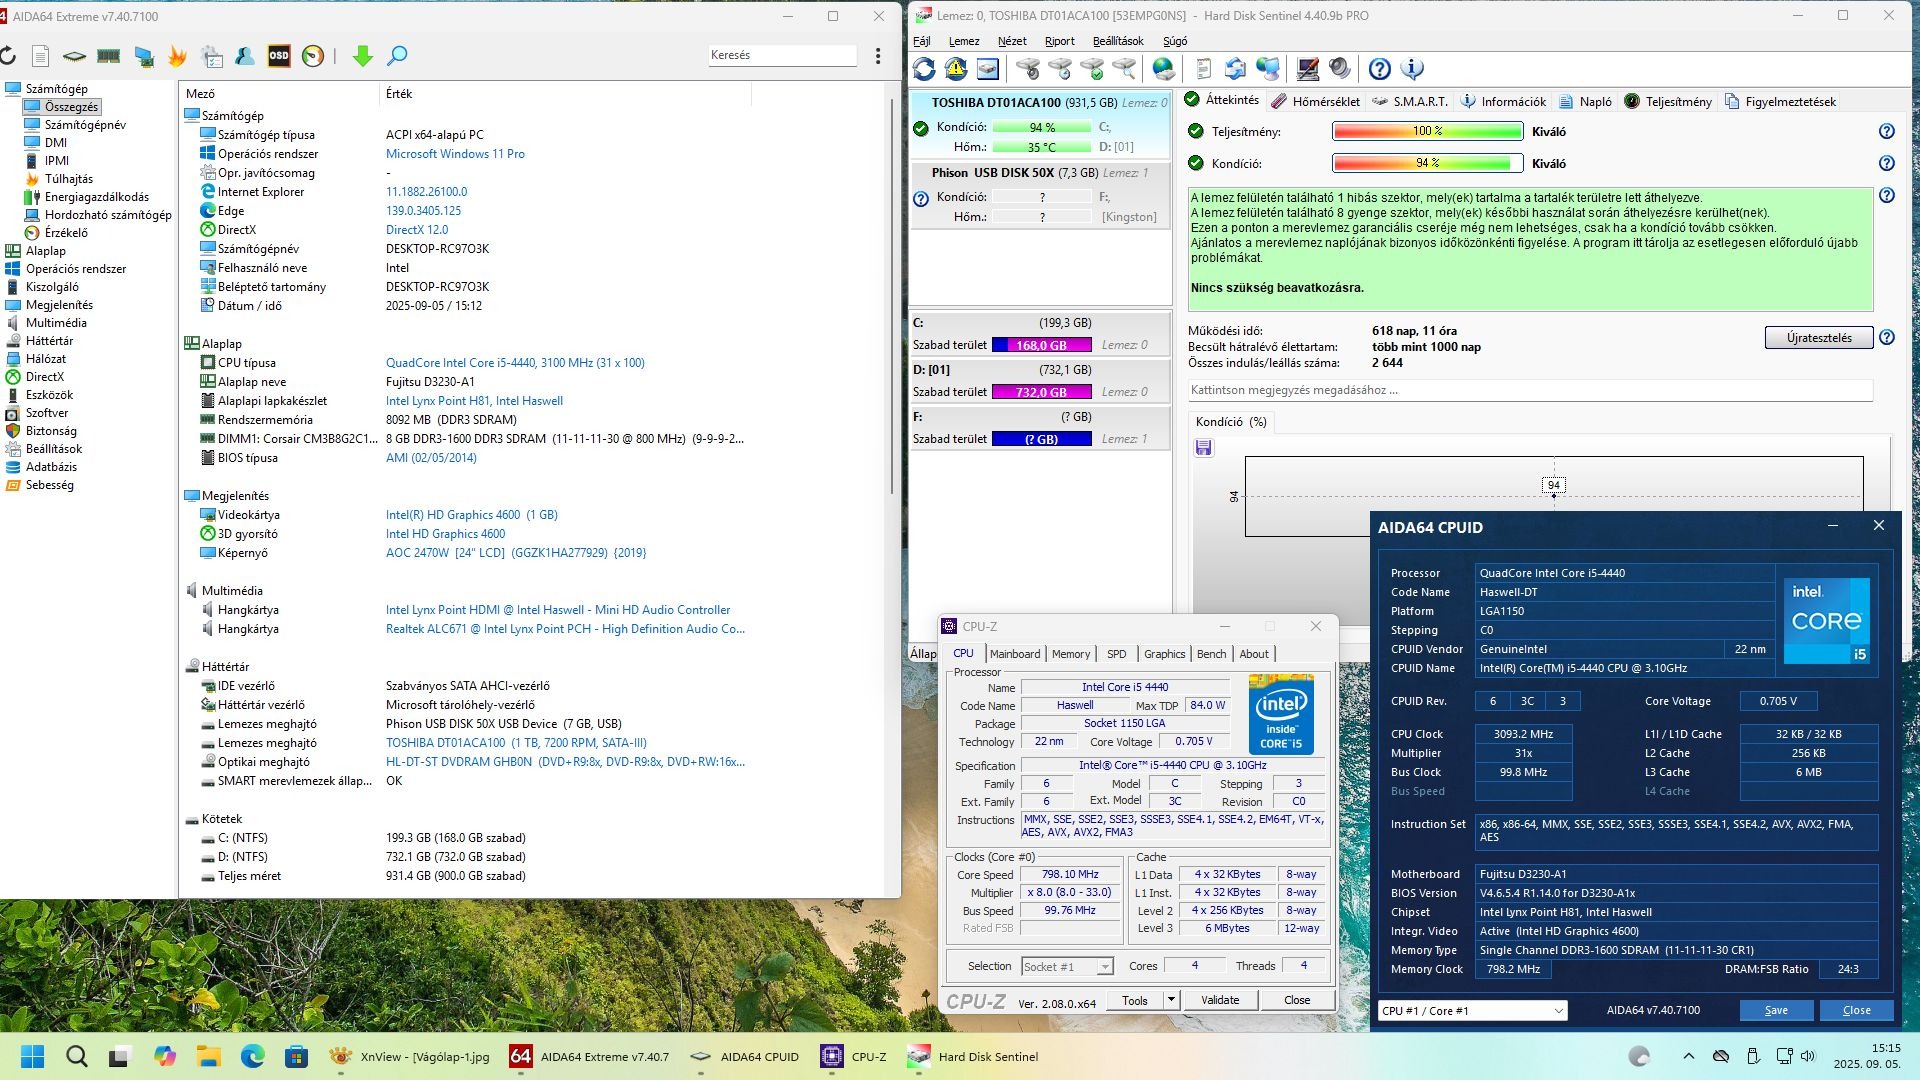Click the save floppy icon above condition graph
The width and height of the screenshot is (1920, 1080).
[1203, 448]
